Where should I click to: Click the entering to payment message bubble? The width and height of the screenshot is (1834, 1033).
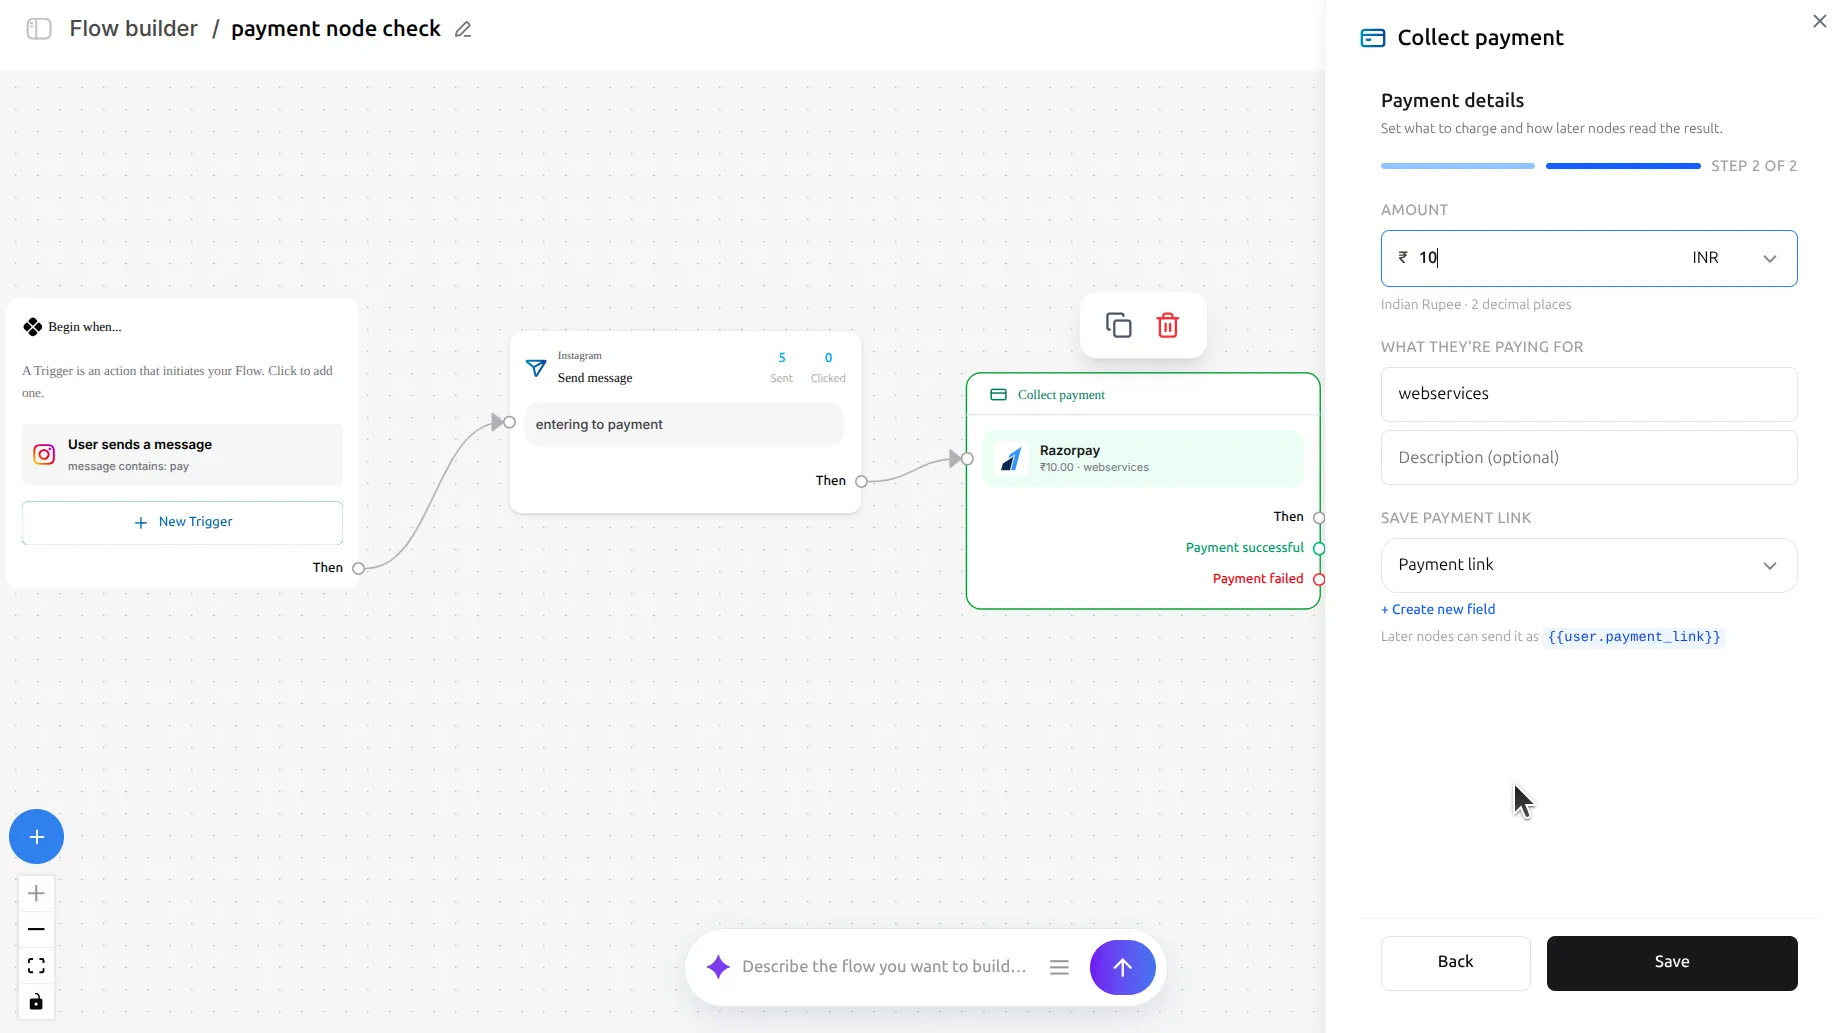(x=684, y=425)
